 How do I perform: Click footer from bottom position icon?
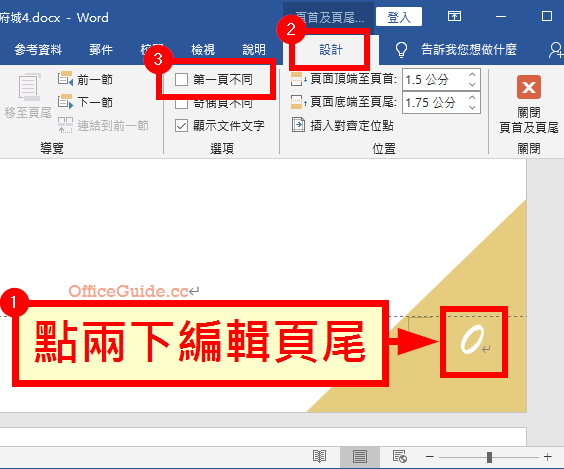click(x=298, y=102)
